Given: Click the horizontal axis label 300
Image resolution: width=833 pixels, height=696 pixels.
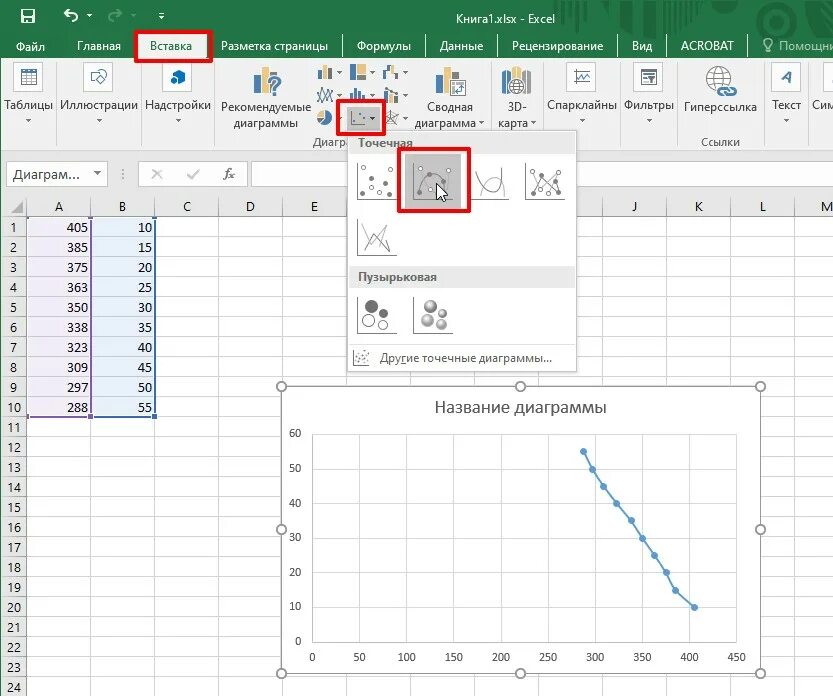Looking at the screenshot, I should (595, 657).
